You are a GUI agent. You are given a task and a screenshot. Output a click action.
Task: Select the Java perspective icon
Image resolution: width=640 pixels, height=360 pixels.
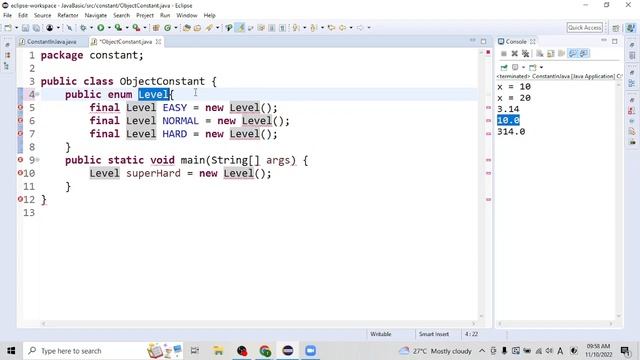pyautogui.click(x=631, y=28)
